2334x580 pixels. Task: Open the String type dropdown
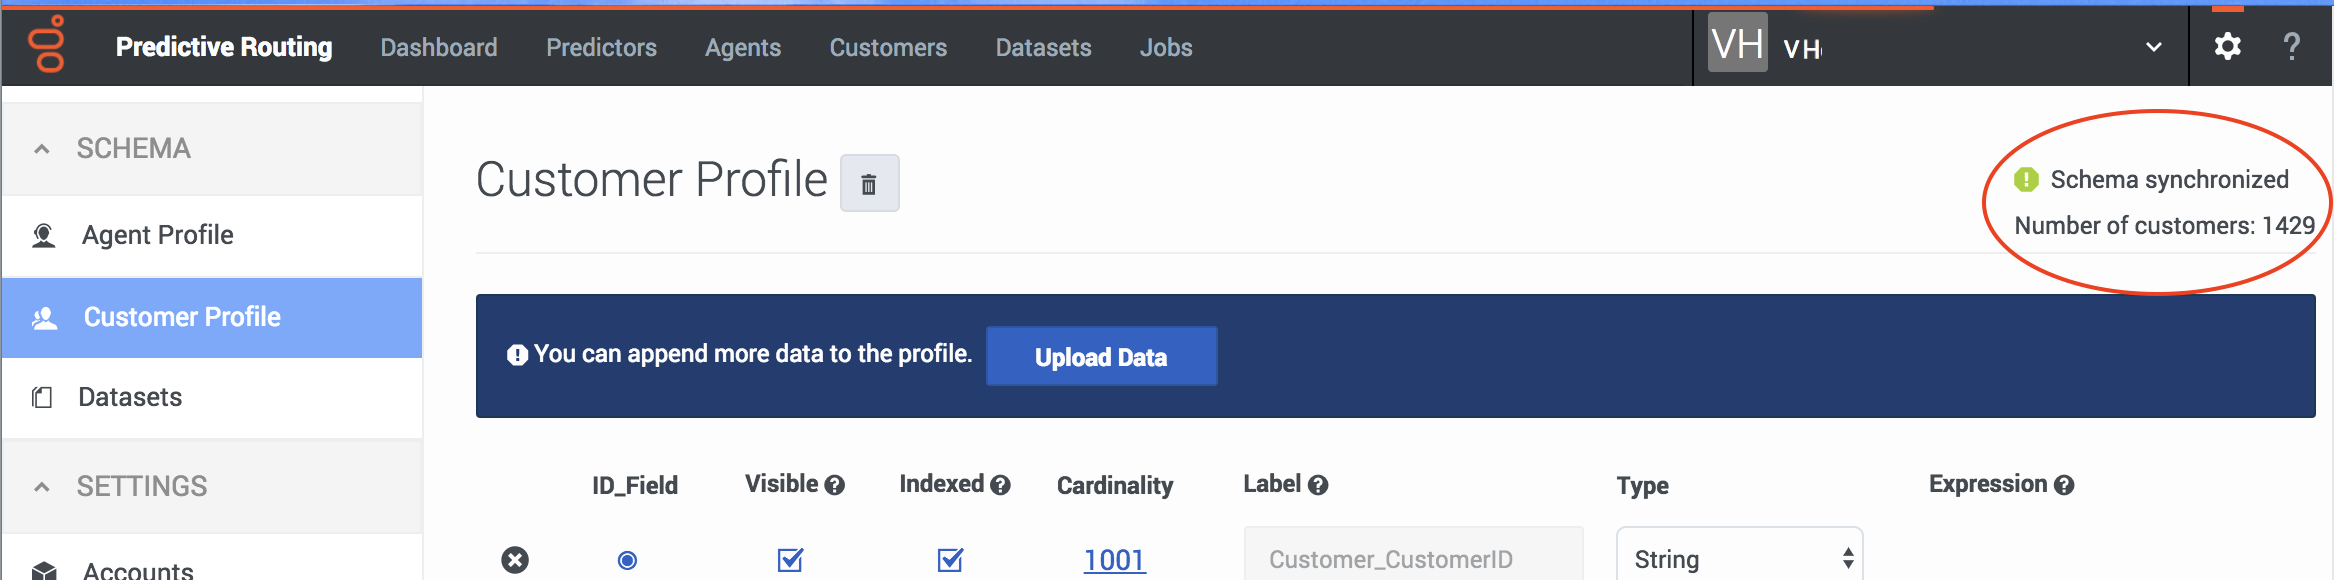pyautogui.click(x=1739, y=558)
